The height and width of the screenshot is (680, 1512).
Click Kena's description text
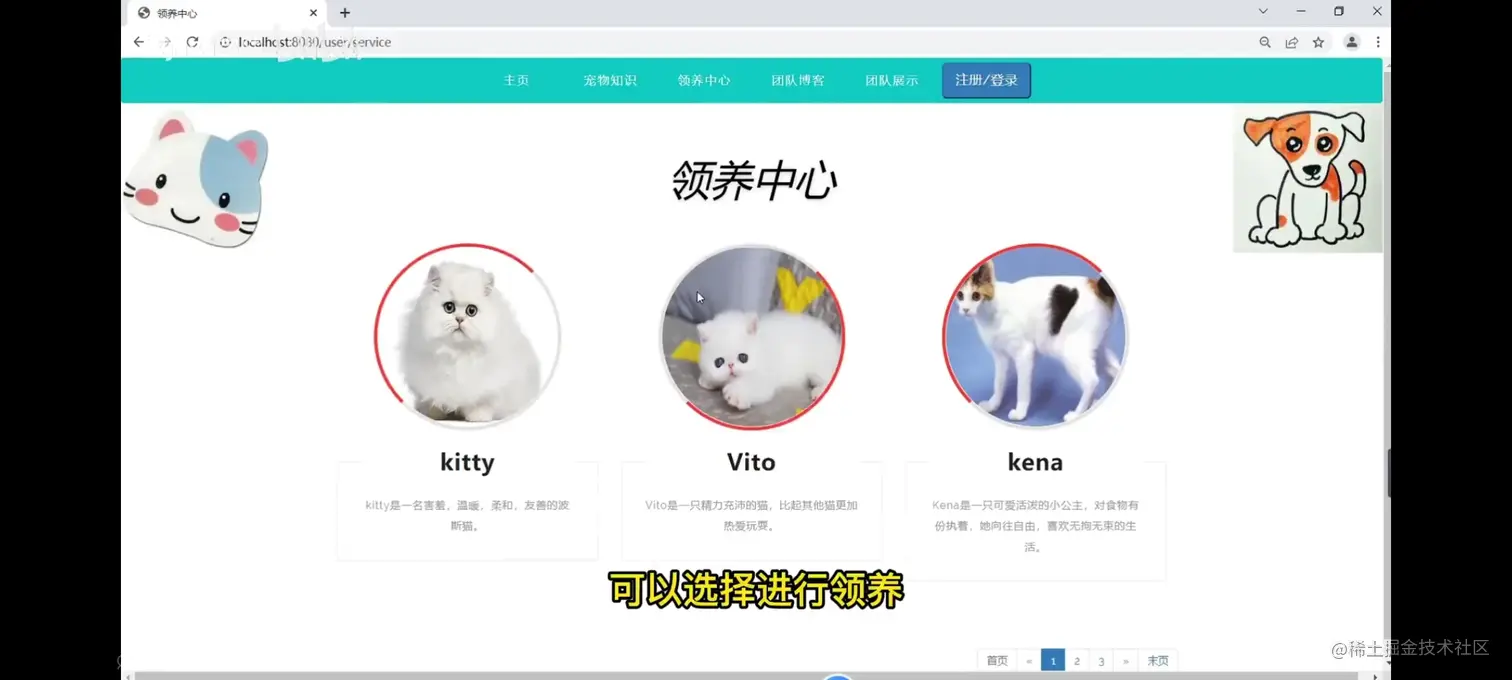[1035, 526]
